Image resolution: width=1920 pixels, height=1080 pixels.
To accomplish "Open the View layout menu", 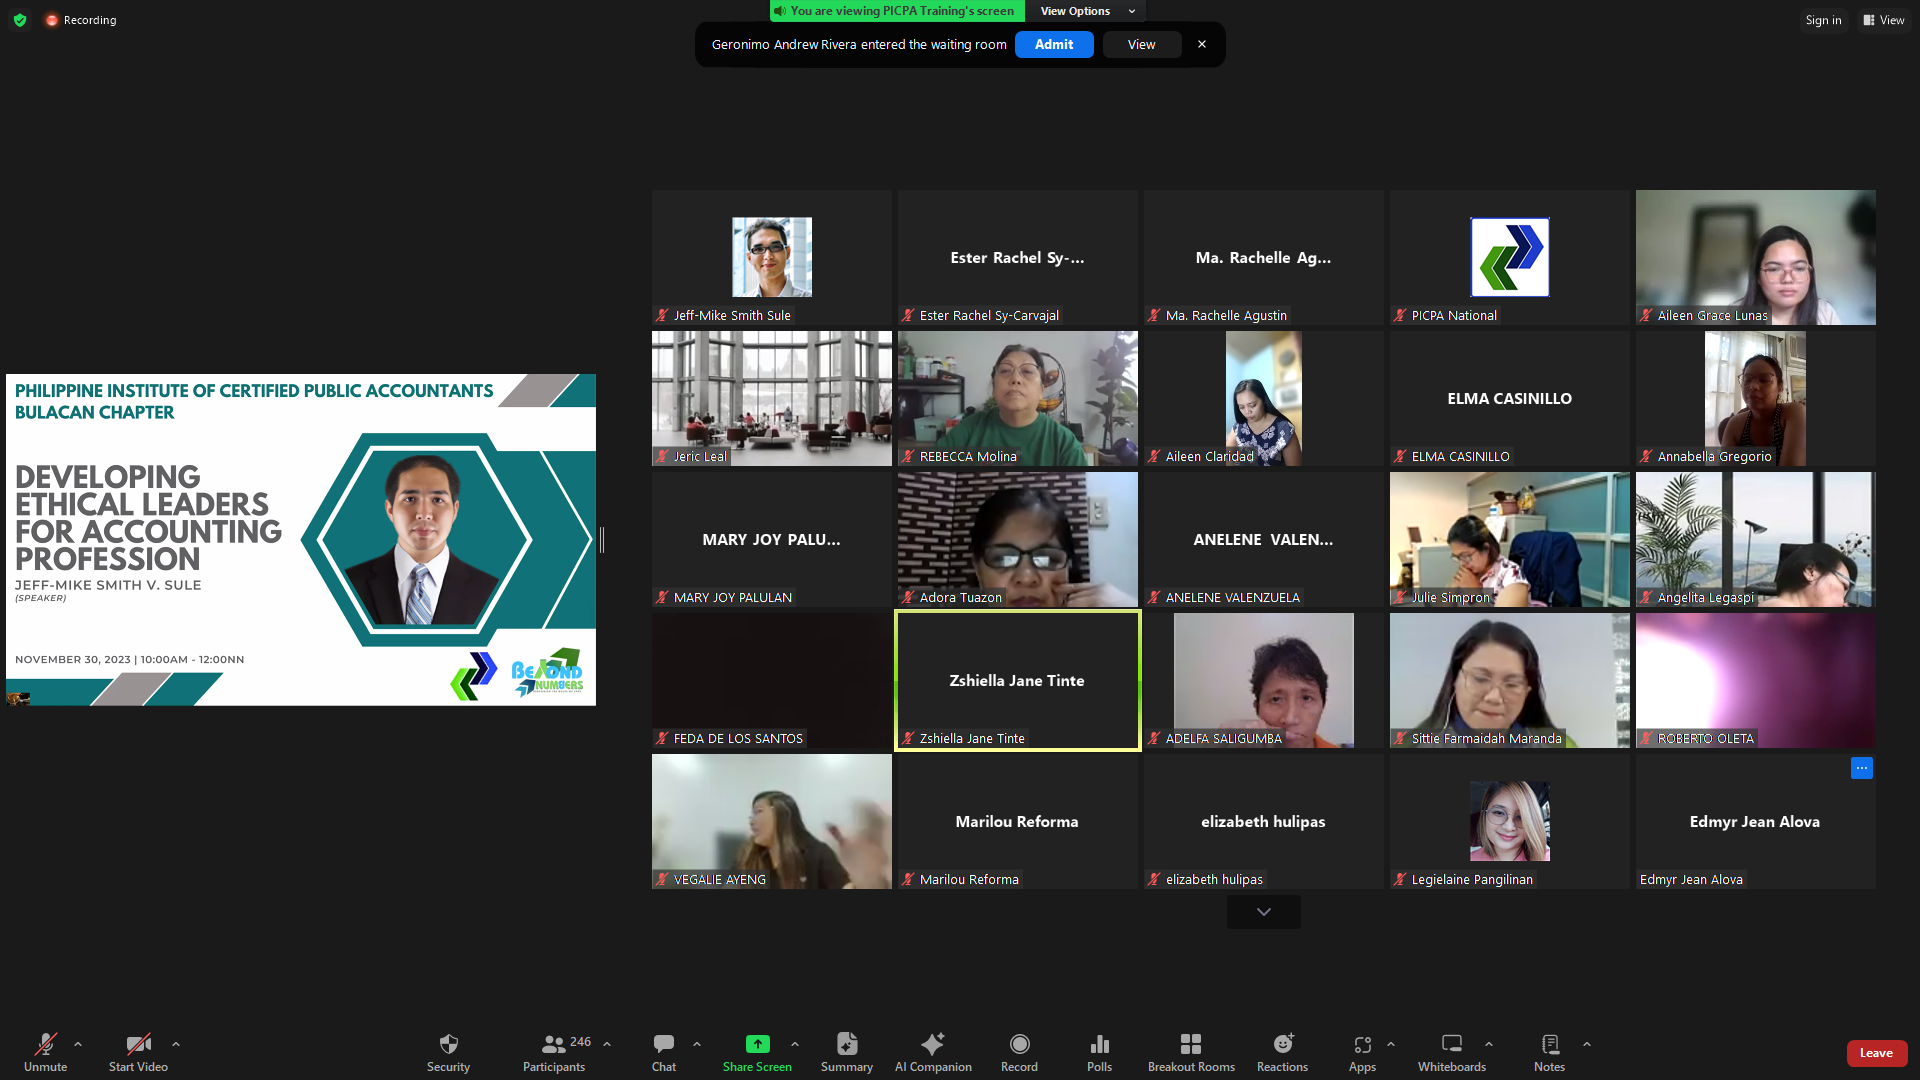I will tap(1884, 20).
